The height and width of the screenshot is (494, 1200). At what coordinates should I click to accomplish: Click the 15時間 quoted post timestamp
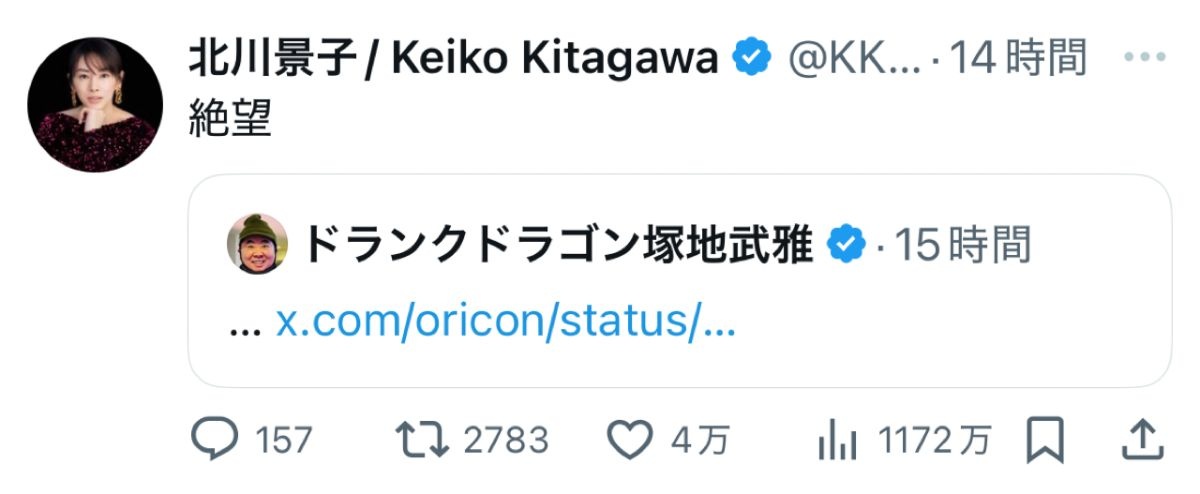[961, 244]
